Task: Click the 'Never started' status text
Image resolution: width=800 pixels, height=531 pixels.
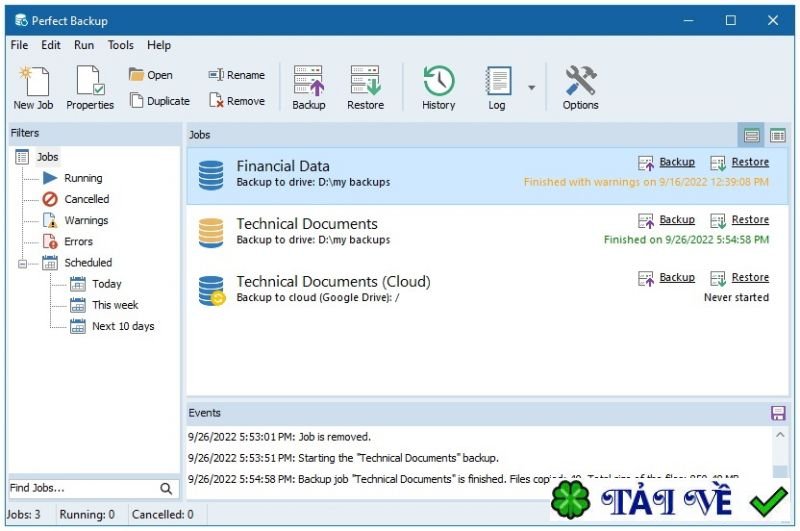Action: coord(736,297)
